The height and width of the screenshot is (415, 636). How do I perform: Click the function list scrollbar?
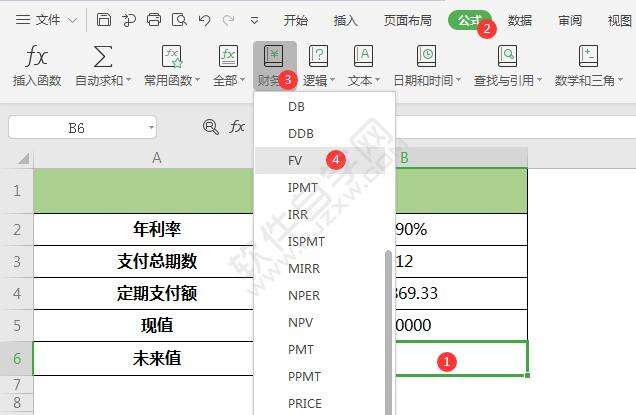coord(388,333)
